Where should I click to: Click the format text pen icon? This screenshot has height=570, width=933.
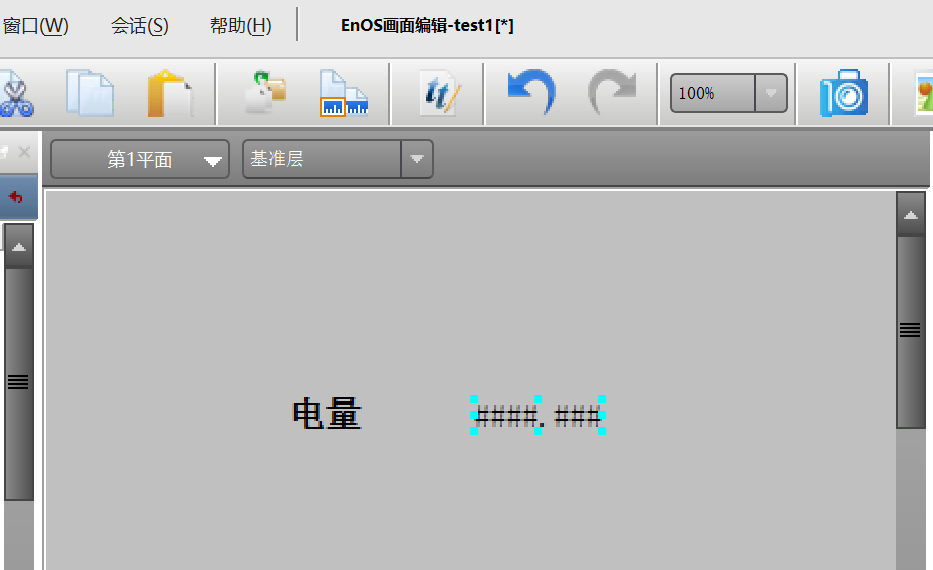[x=439, y=94]
